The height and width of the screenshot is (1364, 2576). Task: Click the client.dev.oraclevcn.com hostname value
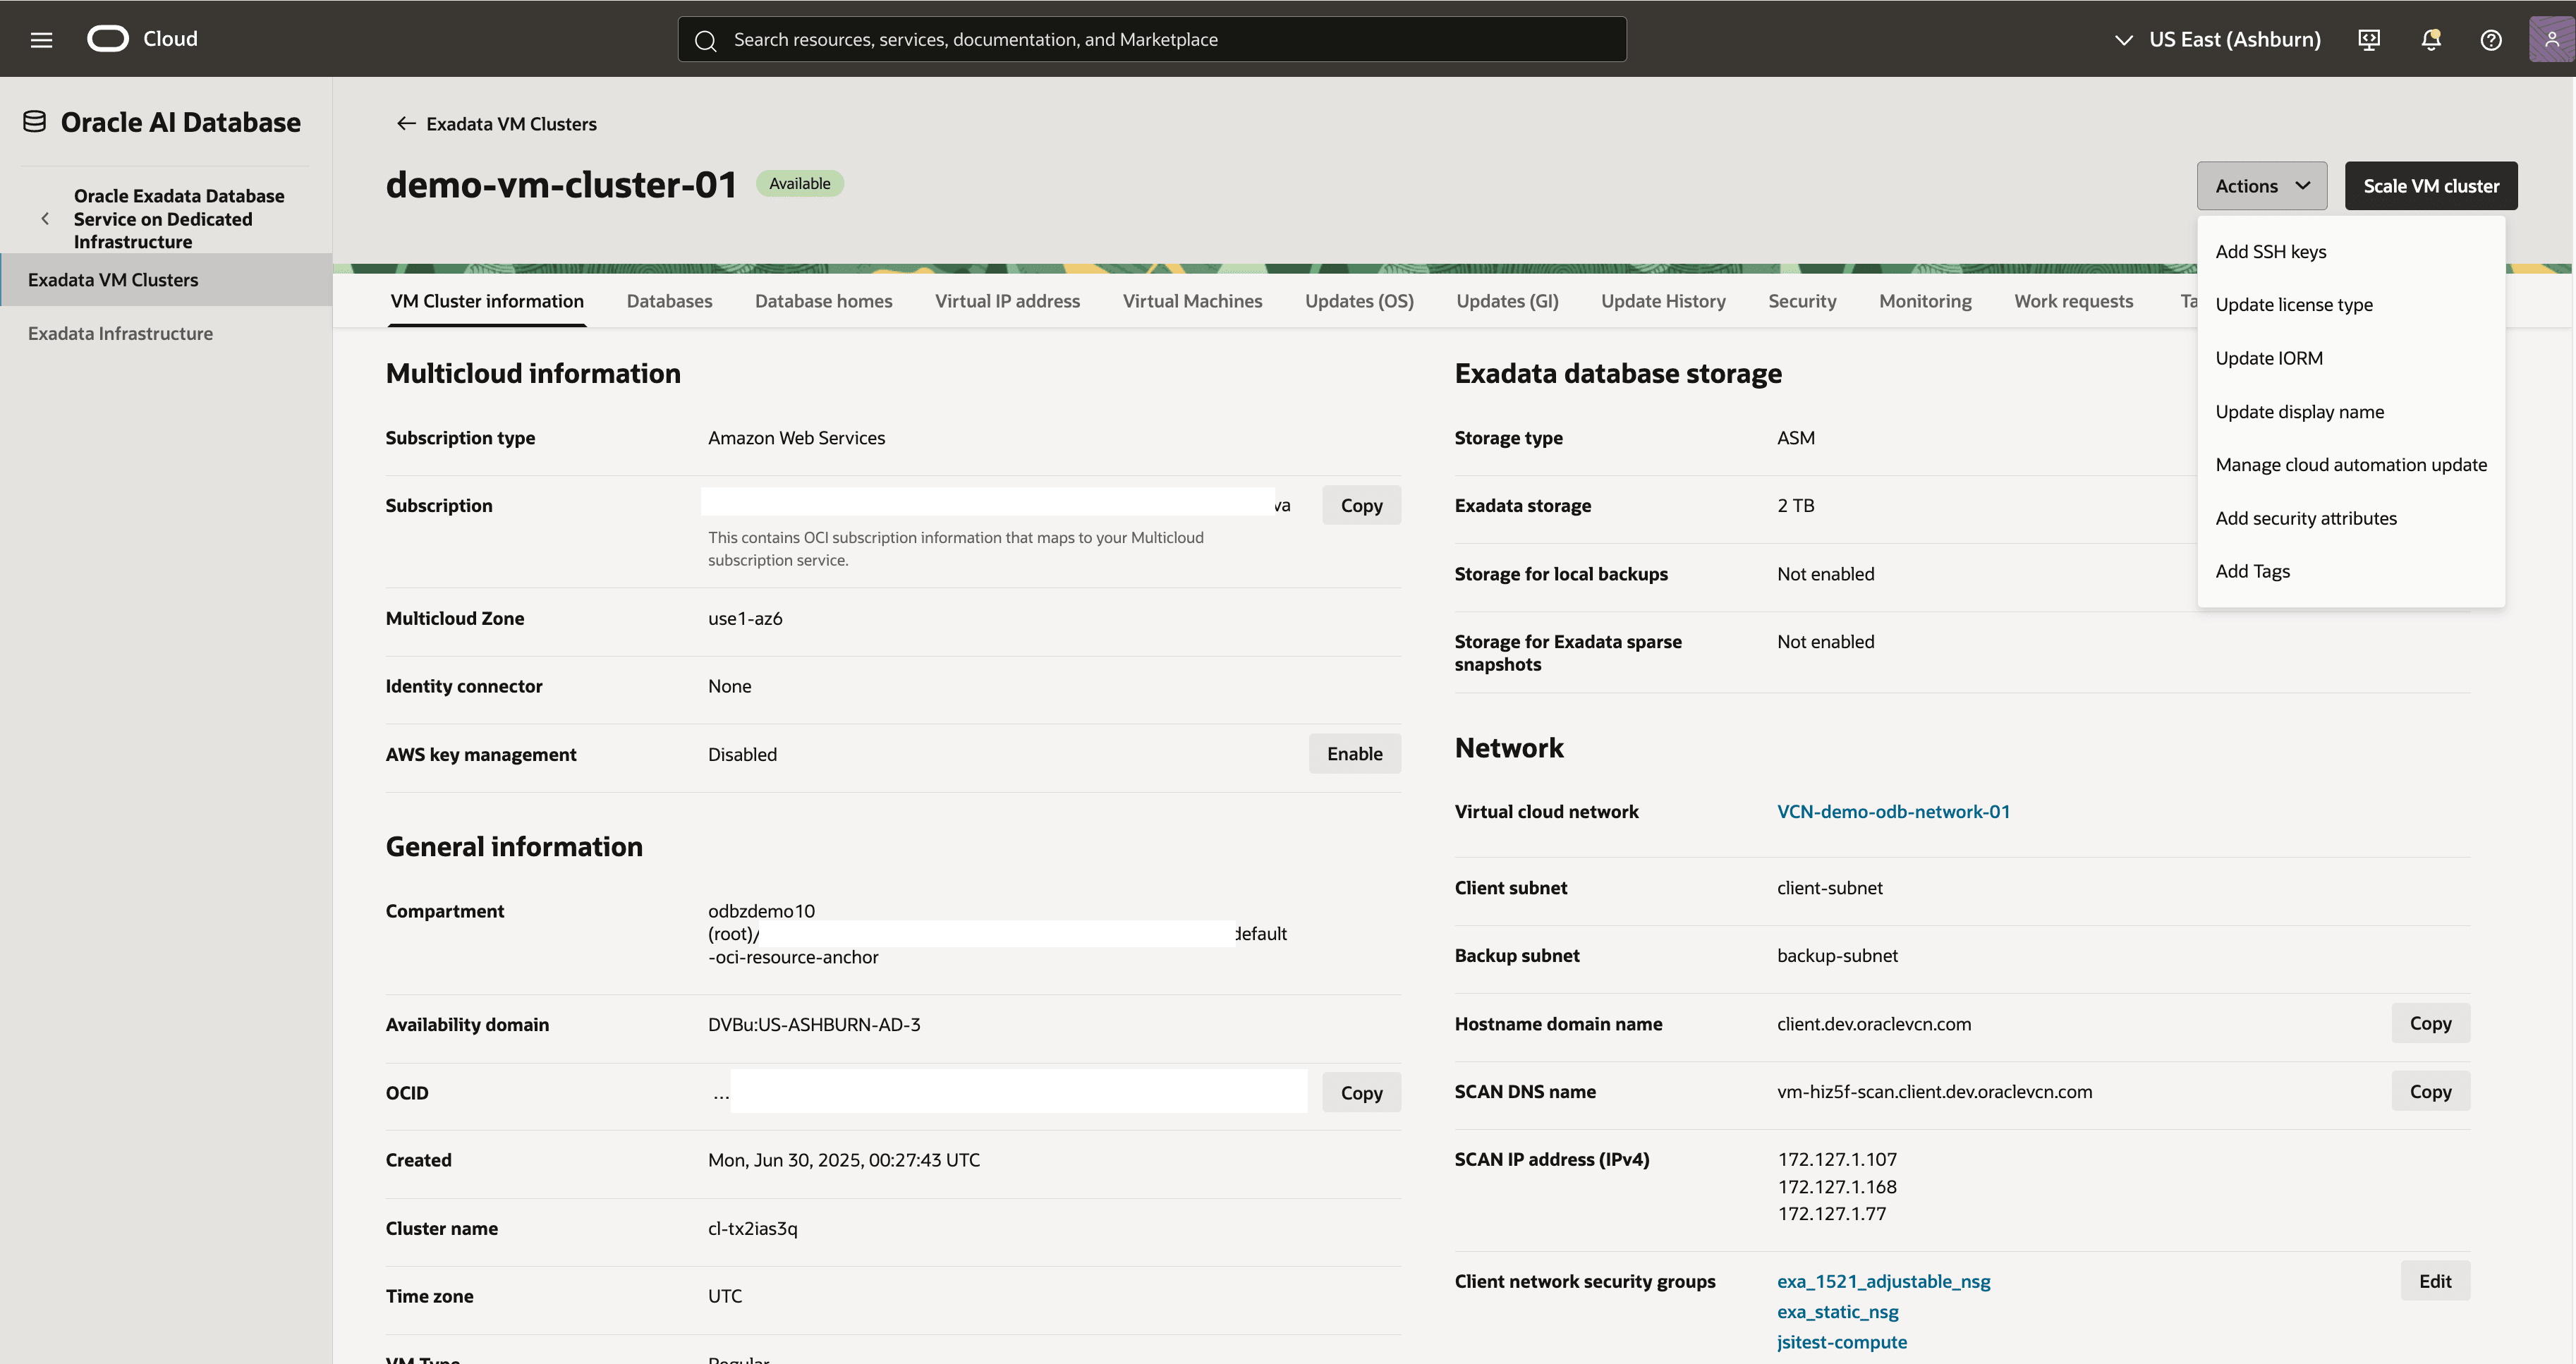pyautogui.click(x=1874, y=1023)
